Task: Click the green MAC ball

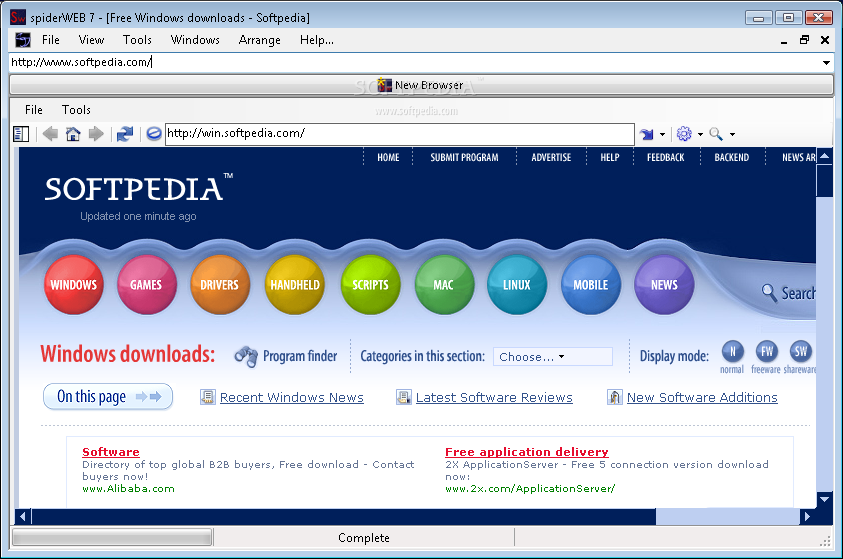Action: pyautogui.click(x=444, y=285)
